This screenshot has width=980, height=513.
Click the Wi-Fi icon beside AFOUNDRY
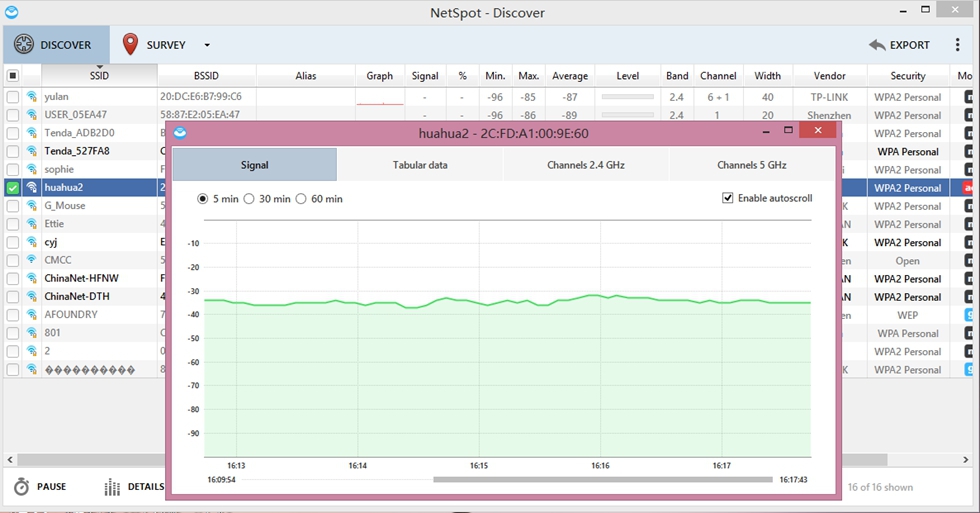pyautogui.click(x=31, y=314)
